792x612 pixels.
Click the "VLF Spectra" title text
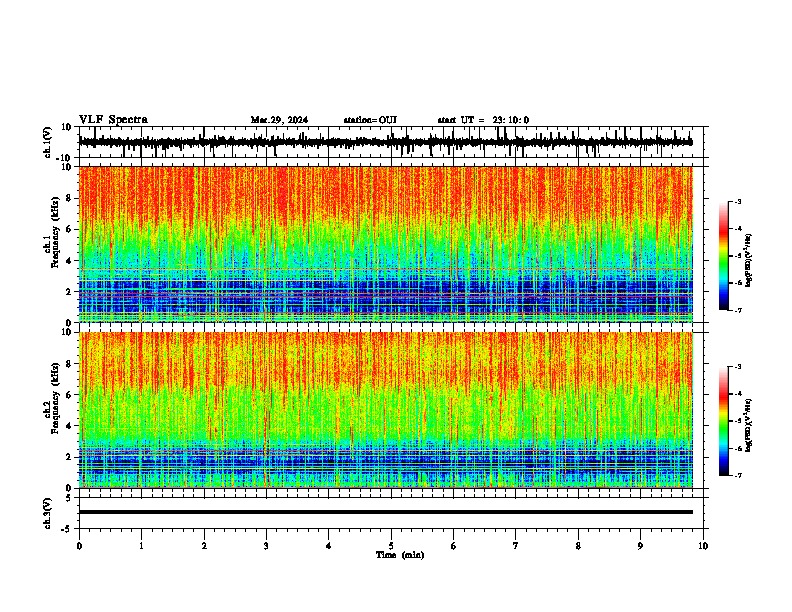click(x=113, y=120)
